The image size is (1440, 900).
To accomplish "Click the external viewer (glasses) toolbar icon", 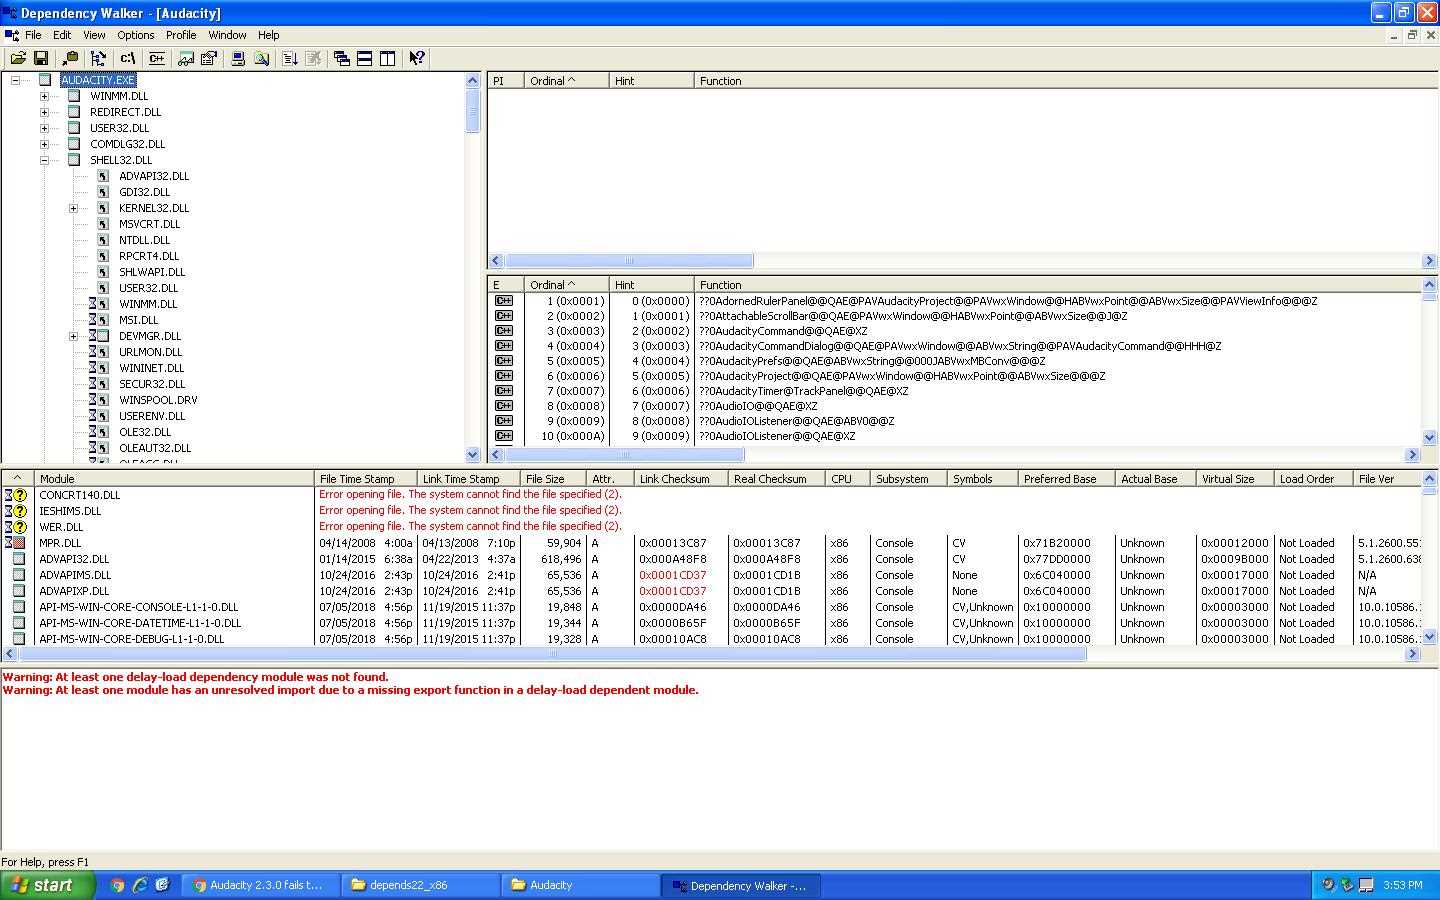I will (186, 58).
